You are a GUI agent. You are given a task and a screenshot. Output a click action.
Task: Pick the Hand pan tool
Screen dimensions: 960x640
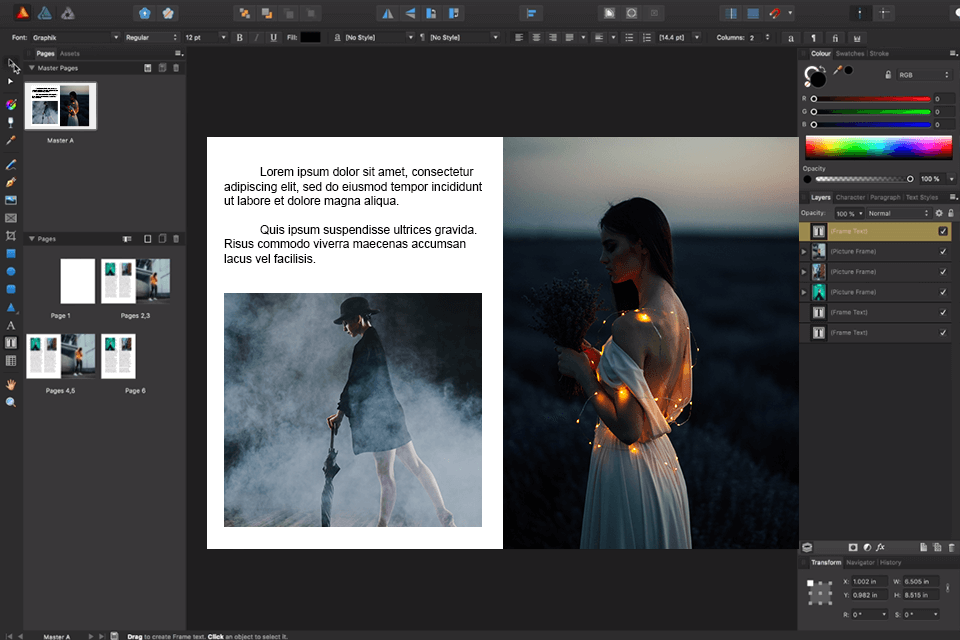pyautogui.click(x=11, y=384)
